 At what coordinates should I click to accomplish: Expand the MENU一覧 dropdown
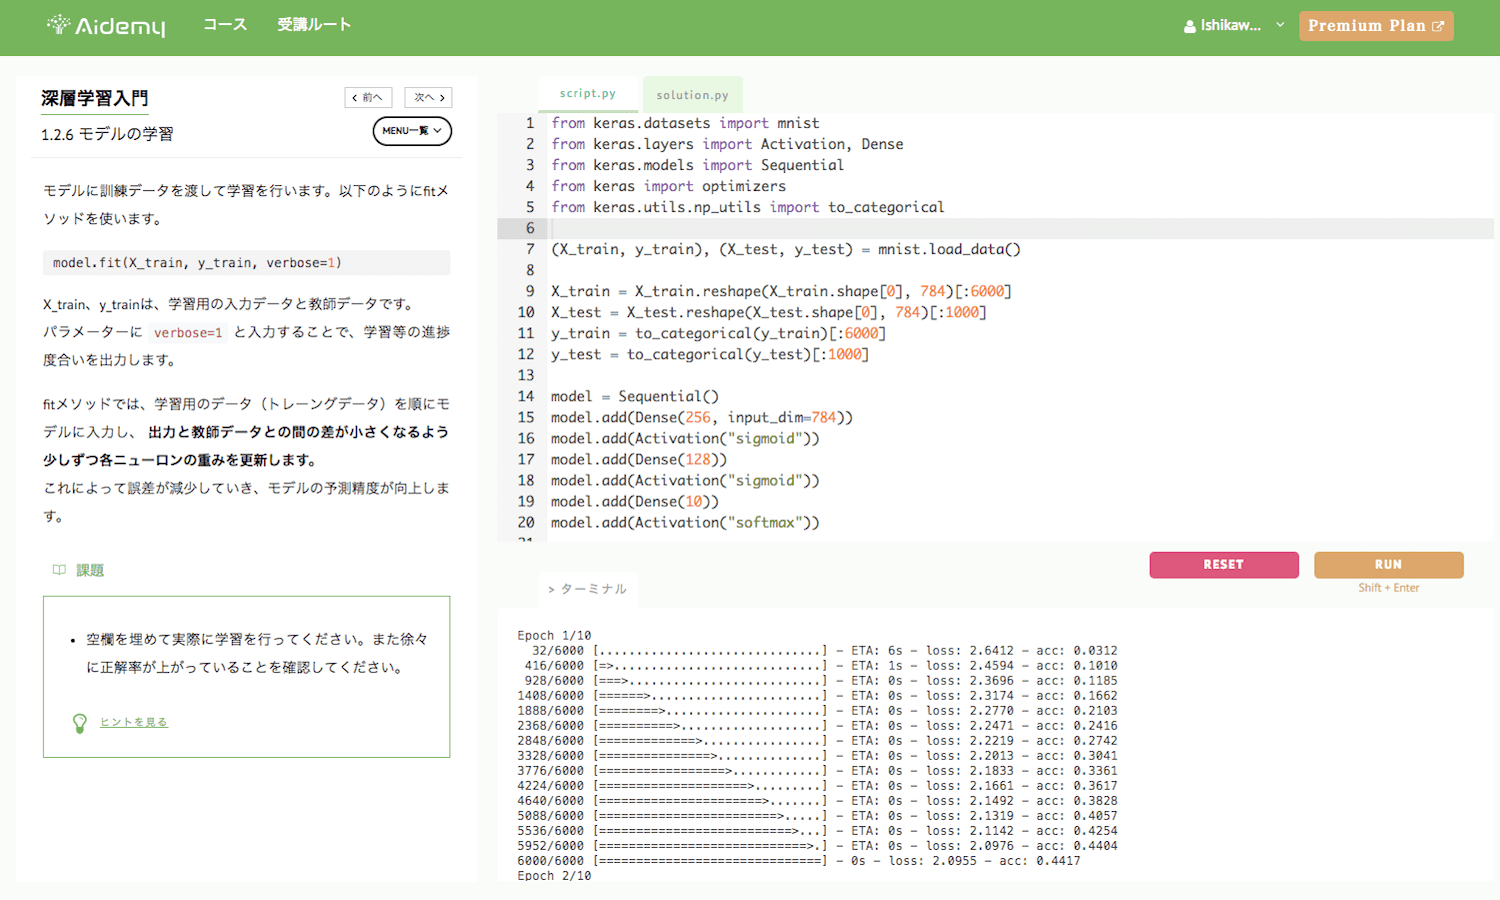[x=412, y=131]
